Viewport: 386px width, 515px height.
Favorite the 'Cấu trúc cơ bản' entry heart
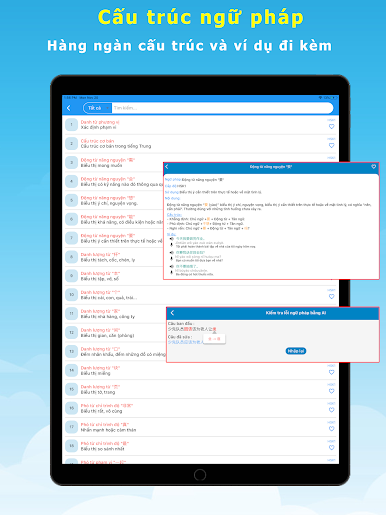[331, 145]
